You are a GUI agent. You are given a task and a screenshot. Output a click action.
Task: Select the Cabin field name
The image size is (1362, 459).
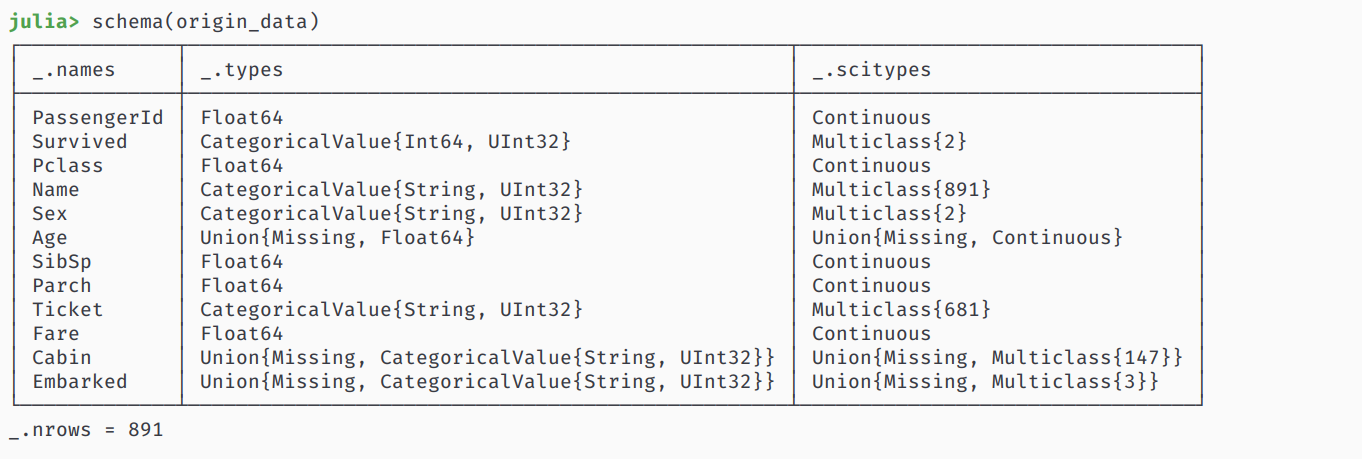pyautogui.click(x=61, y=358)
